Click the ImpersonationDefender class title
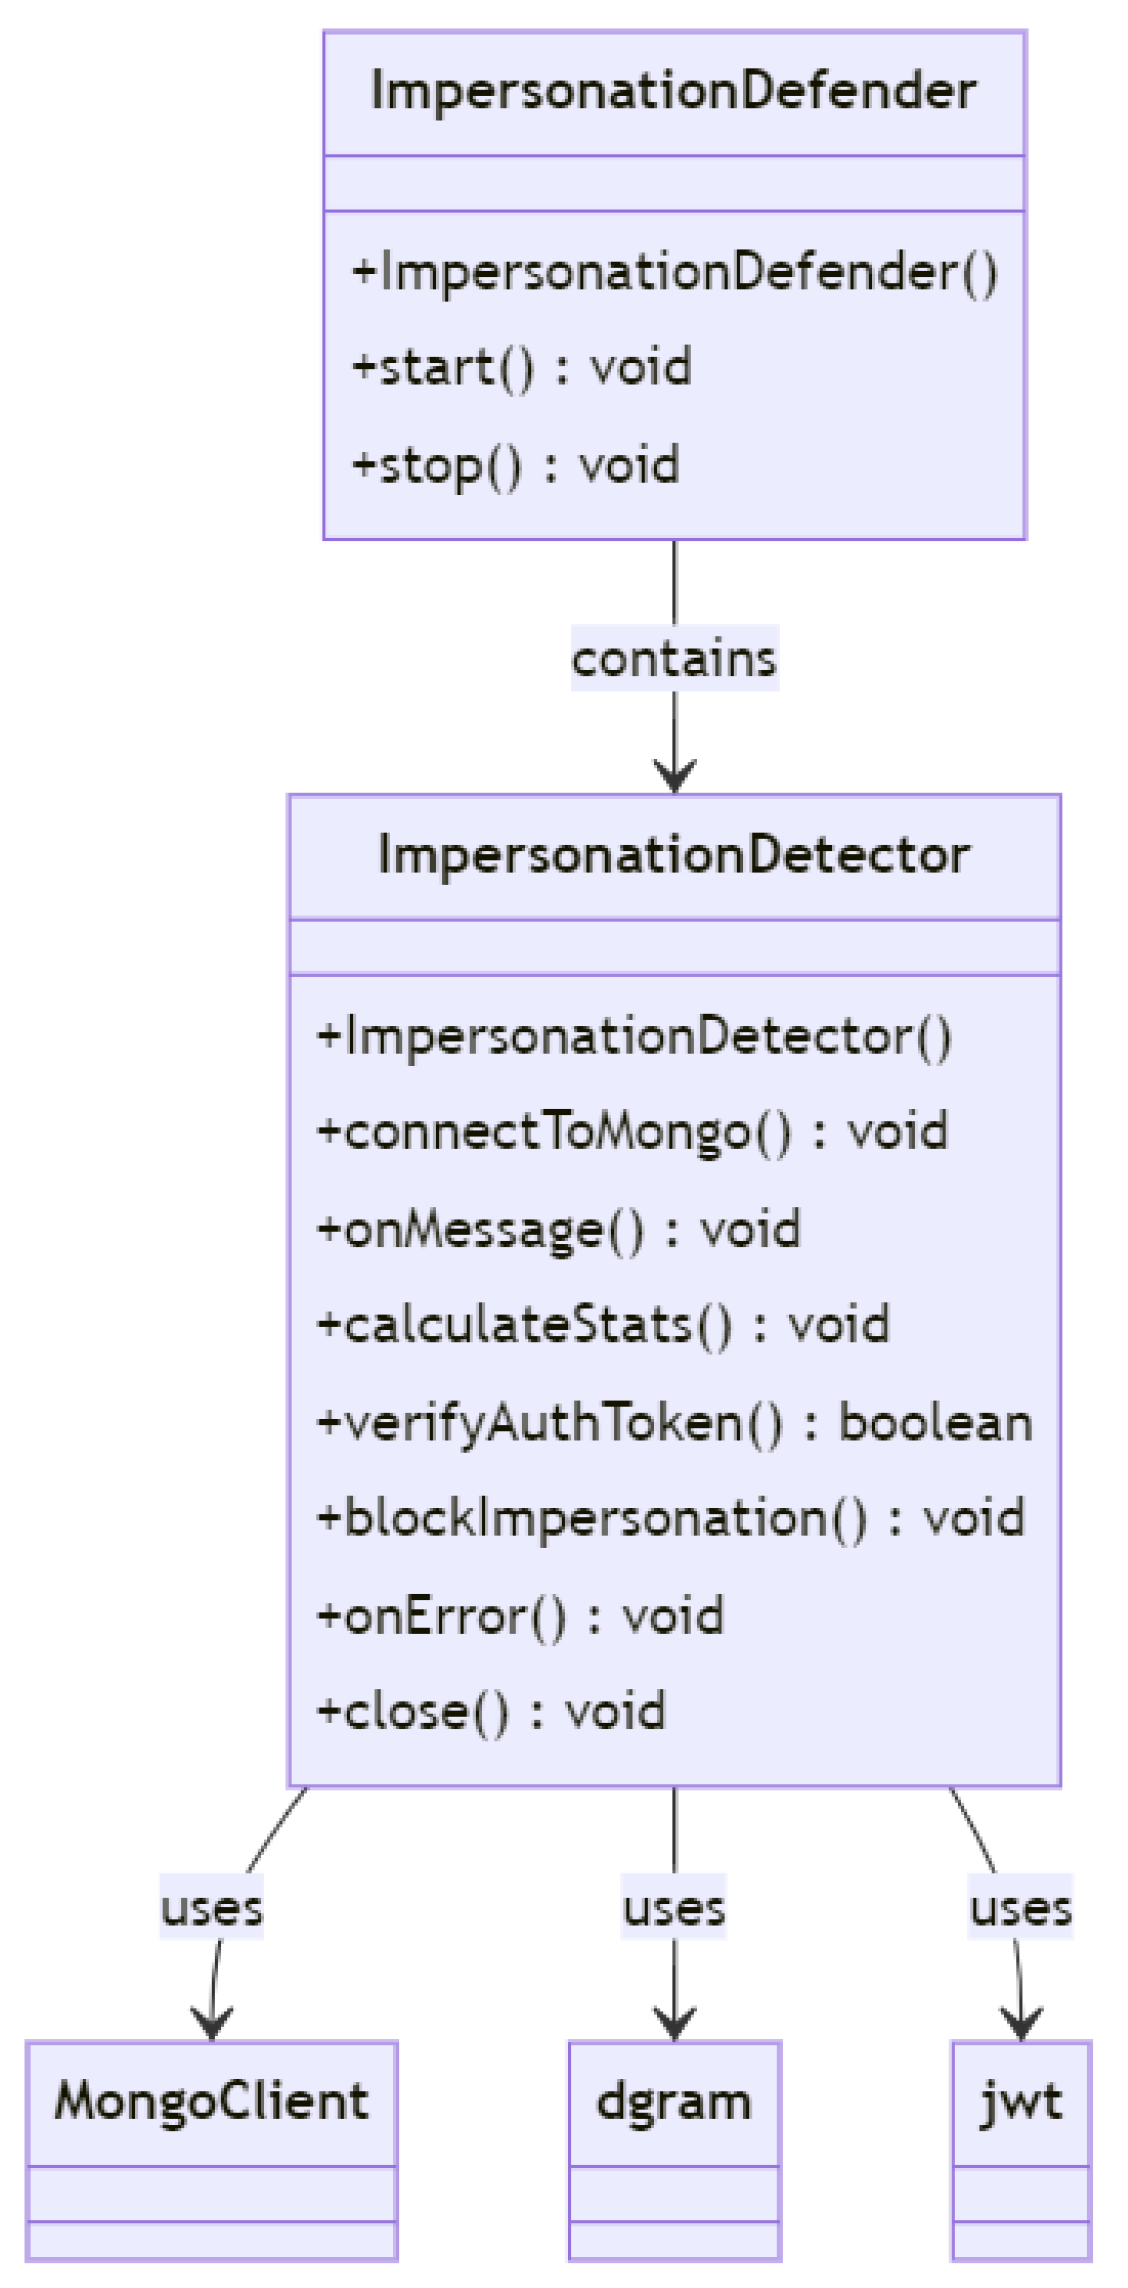Screen dimensions: 1128x2288 pyautogui.click(x=673, y=91)
